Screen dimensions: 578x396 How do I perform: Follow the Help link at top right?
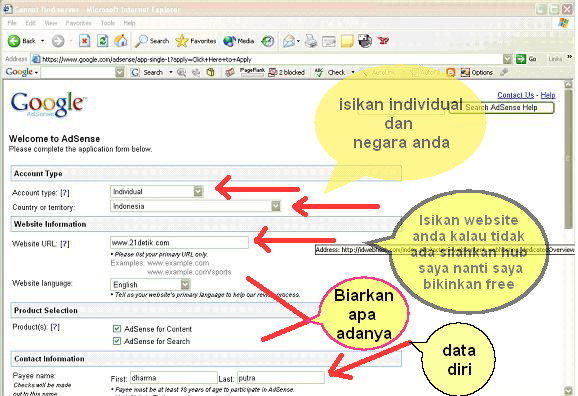click(x=548, y=95)
